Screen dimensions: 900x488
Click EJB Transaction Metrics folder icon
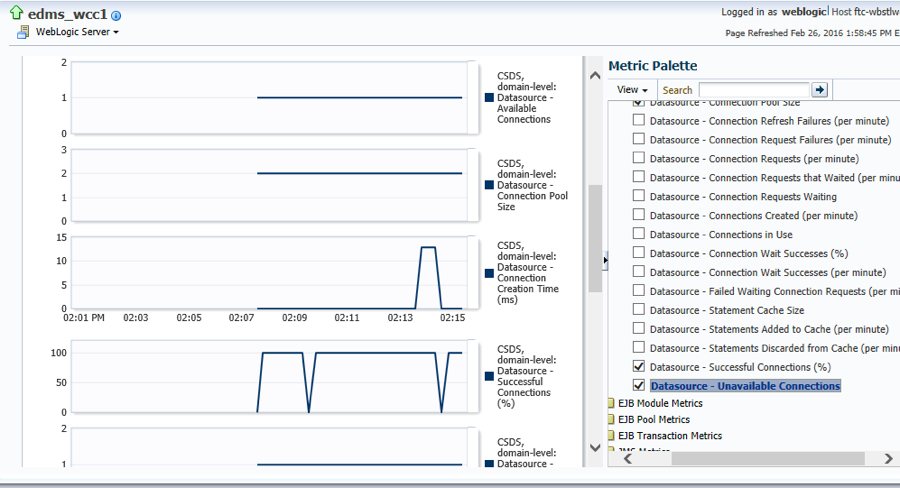[611, 436]
